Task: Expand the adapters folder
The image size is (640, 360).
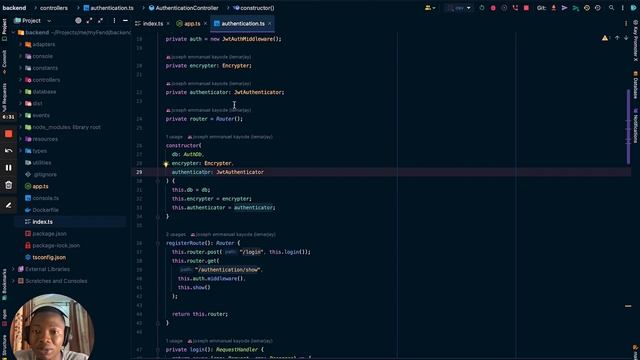Action: 20,44
